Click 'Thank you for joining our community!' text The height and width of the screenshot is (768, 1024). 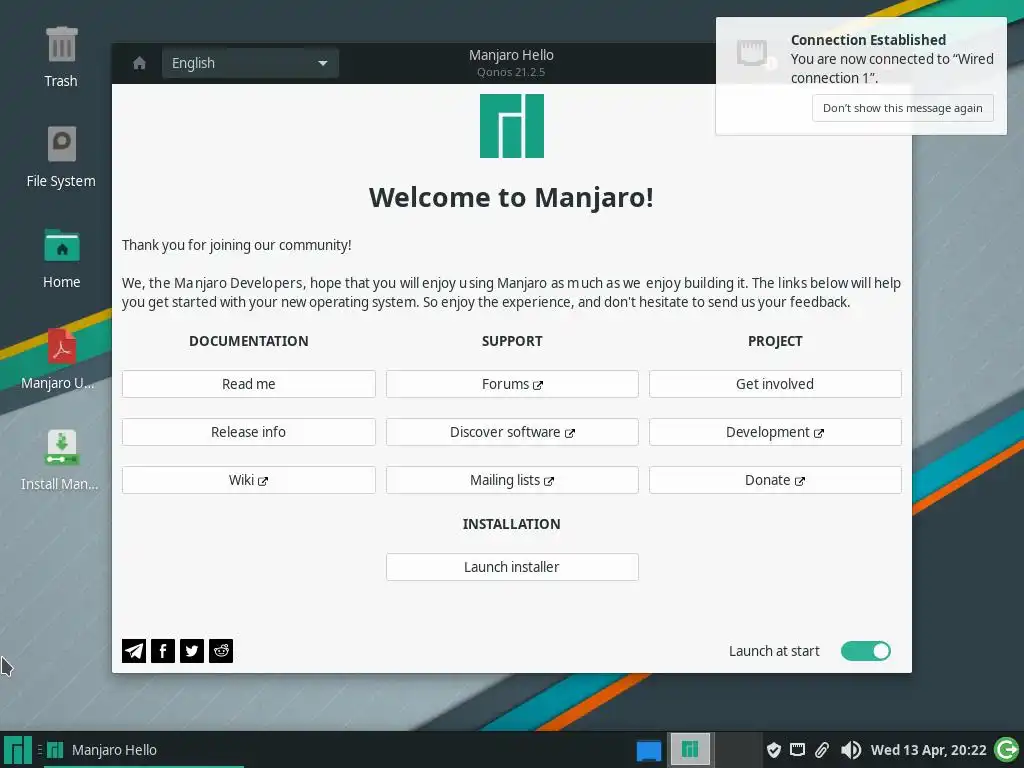tap(236, 245)
